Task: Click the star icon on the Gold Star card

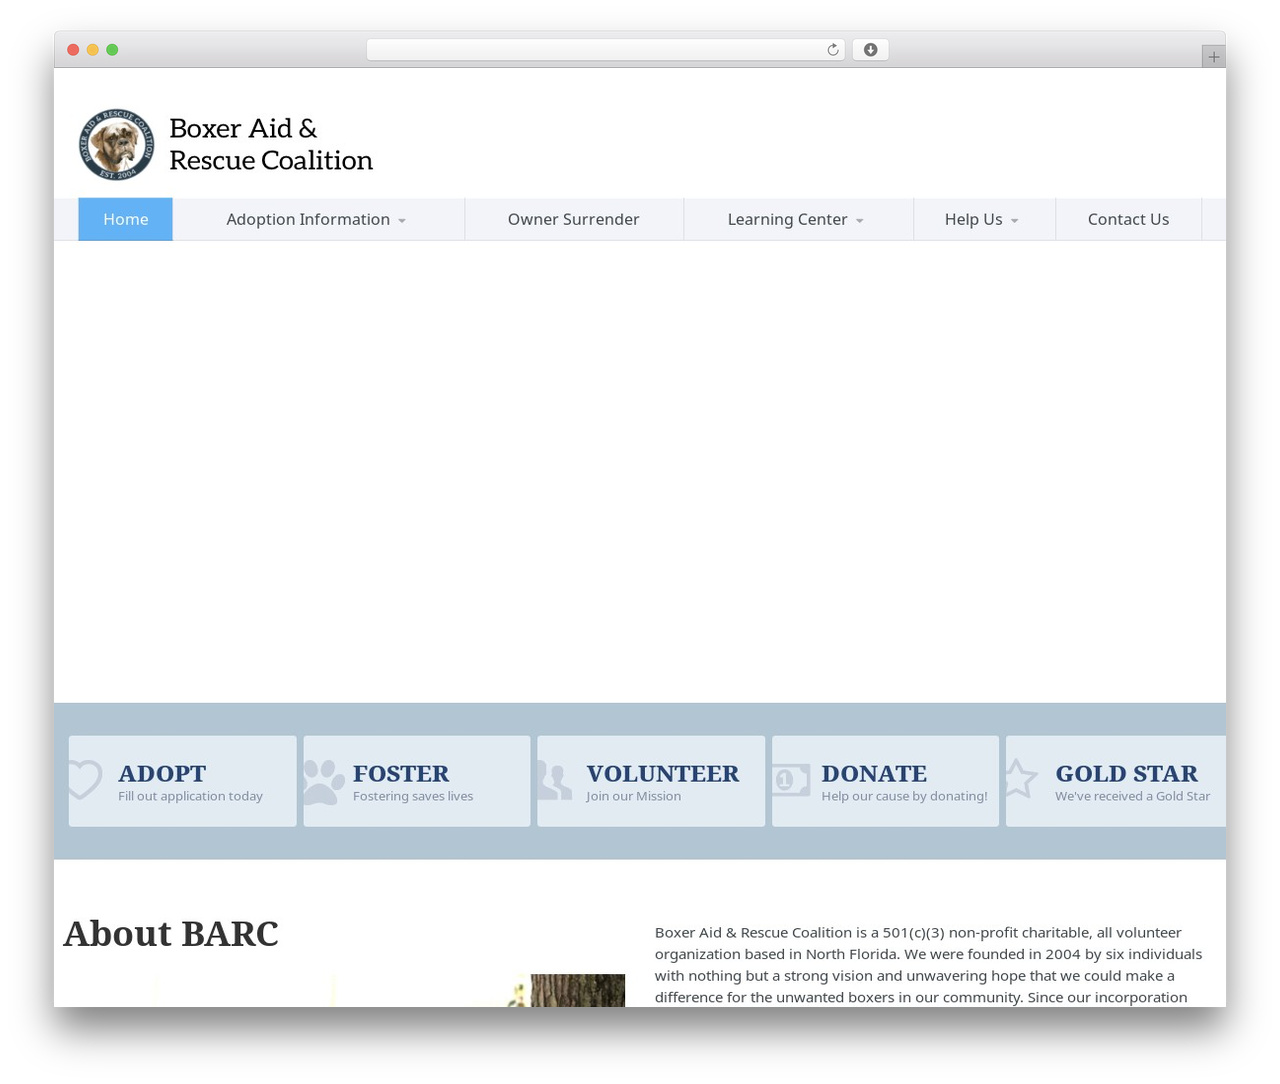Action: click(x=1021, y=778)
